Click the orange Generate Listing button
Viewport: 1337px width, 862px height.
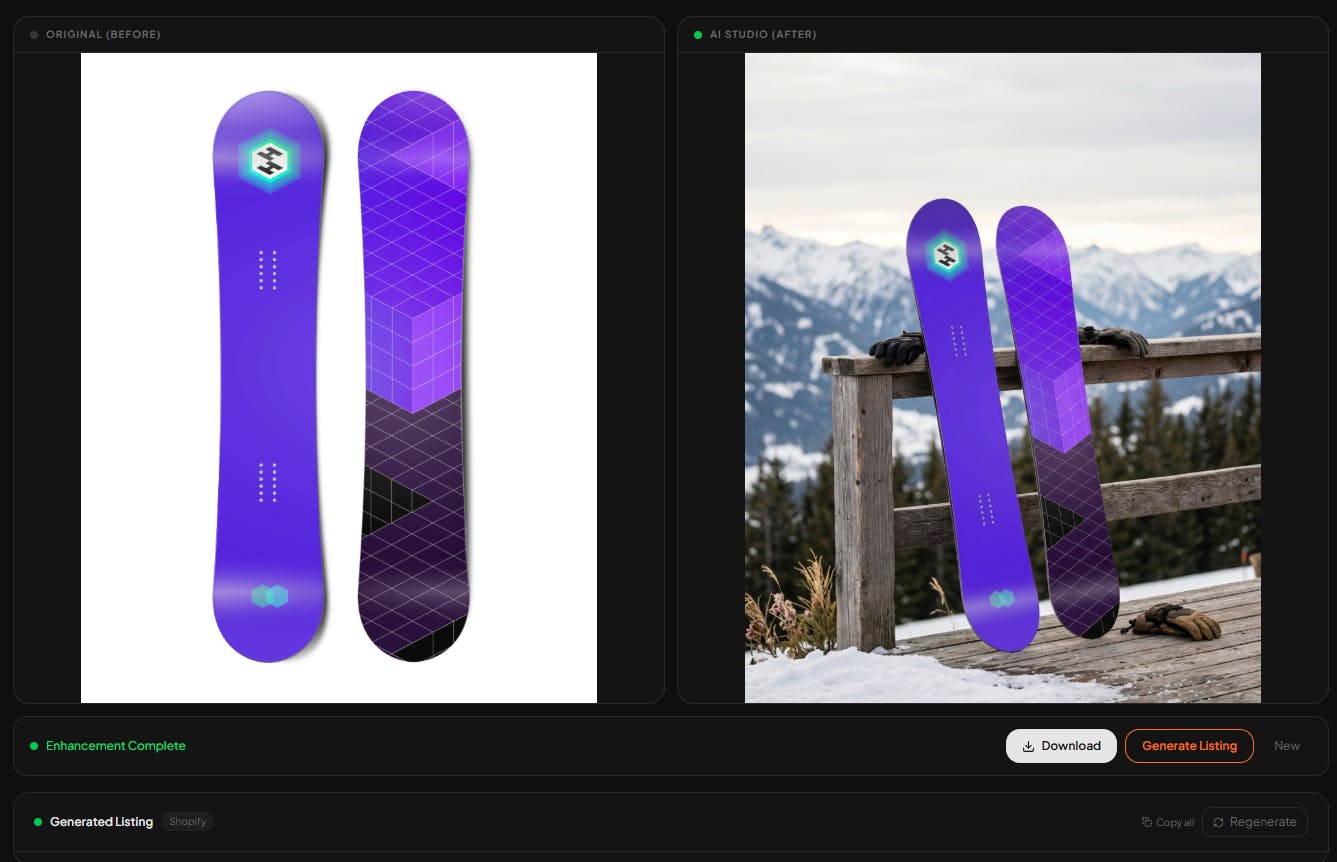click(1189, 746)
